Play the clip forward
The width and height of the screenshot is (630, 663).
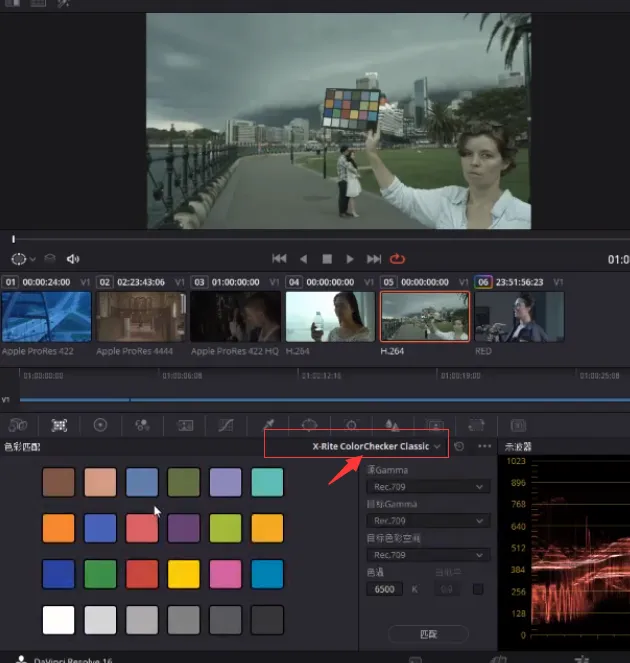(x=350, y=259)
